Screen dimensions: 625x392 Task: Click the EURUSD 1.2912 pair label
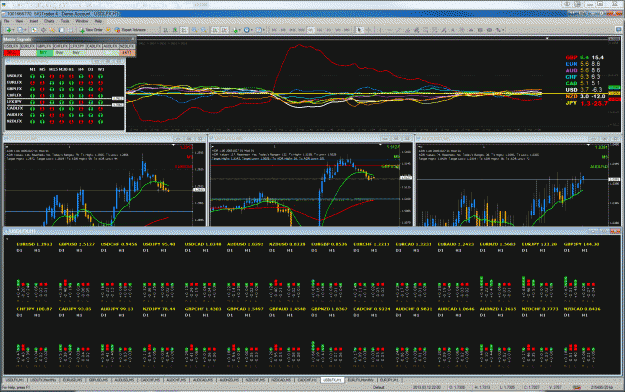tap(34, 244)
